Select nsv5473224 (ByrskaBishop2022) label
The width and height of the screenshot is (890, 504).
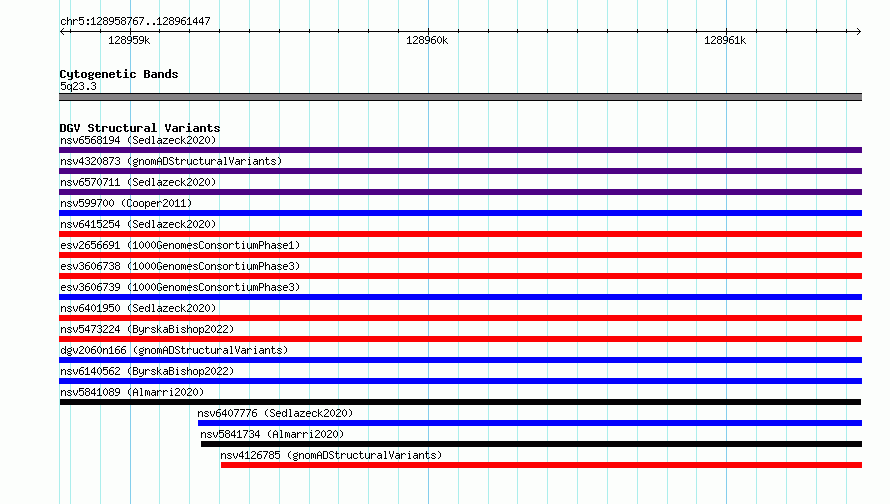pyautogui.click(x=147, y=329)
